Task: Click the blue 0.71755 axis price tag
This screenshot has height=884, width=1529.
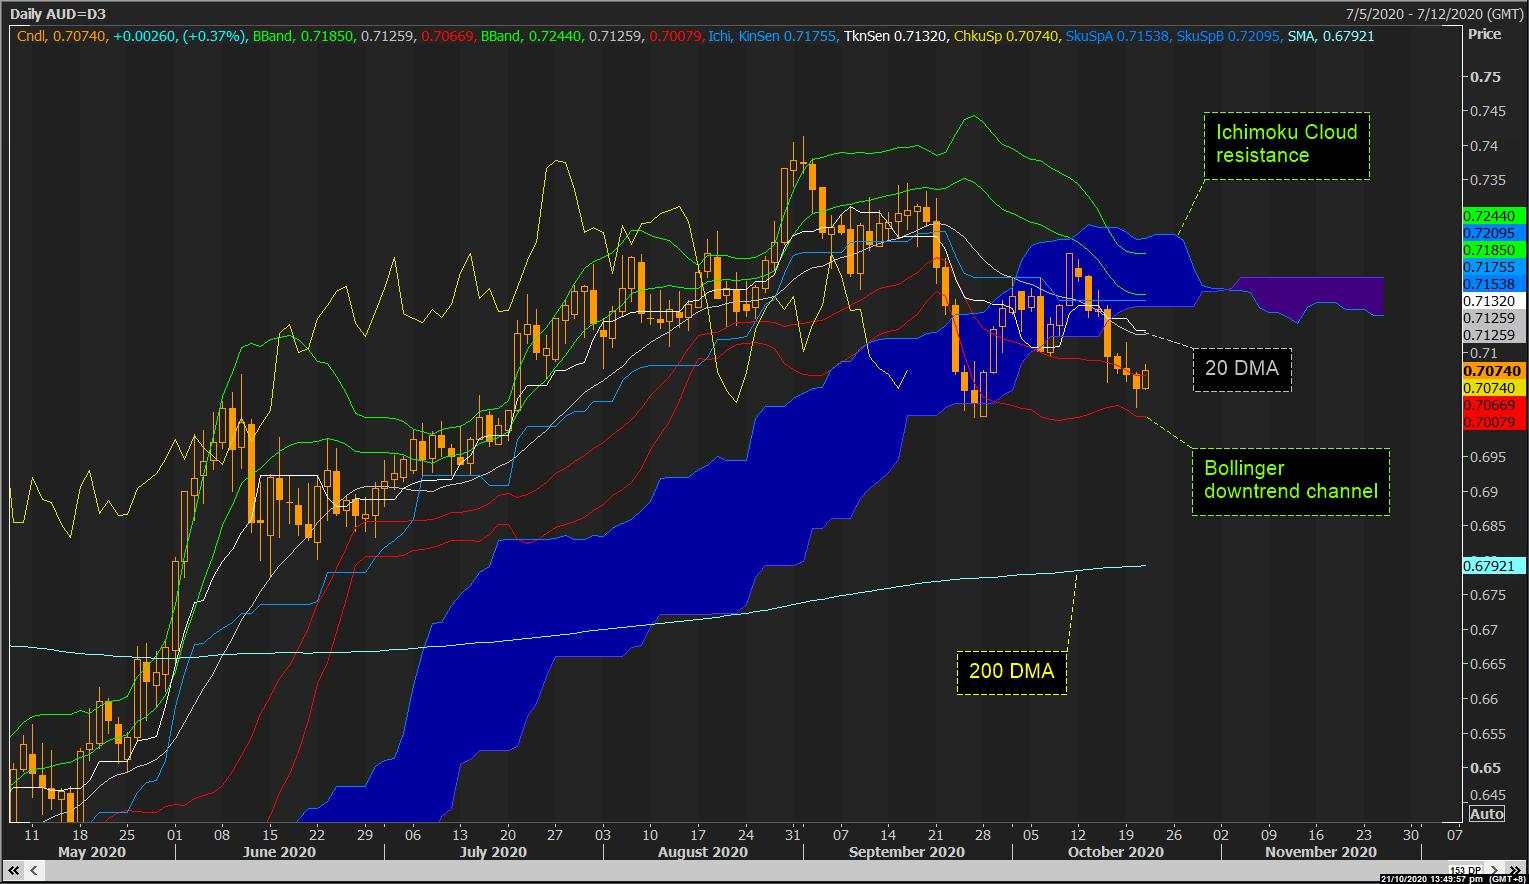Action: (1494, 267)
